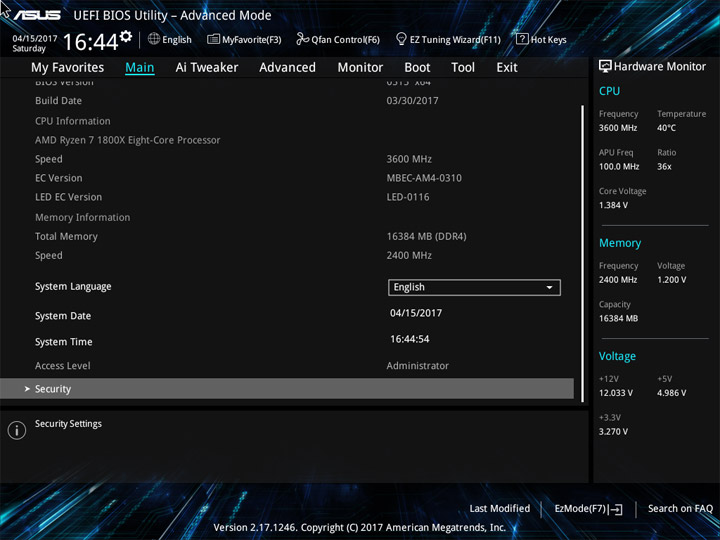Click the ASUS logo
Screen dimensions: 720x540
click(x=37, y=15)
